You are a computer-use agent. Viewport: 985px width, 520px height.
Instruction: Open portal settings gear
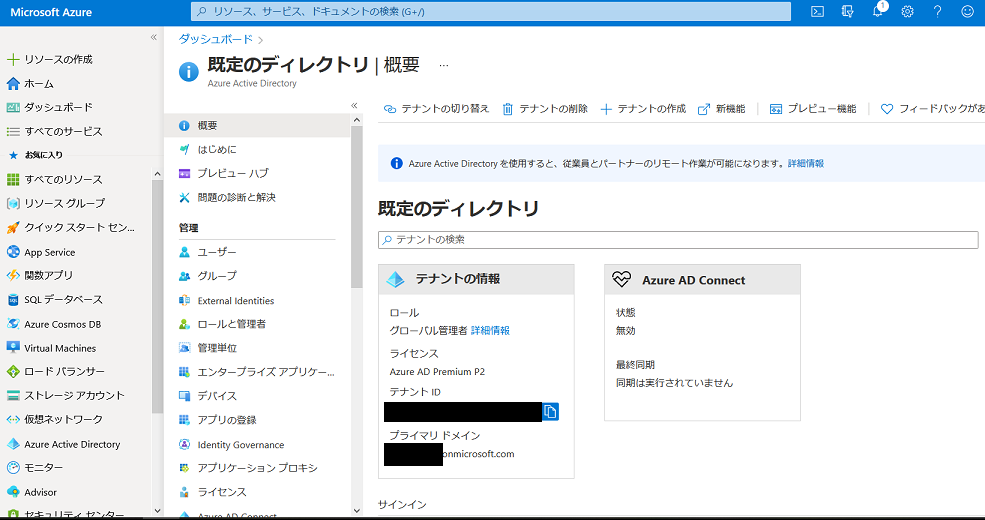(907, 11)
